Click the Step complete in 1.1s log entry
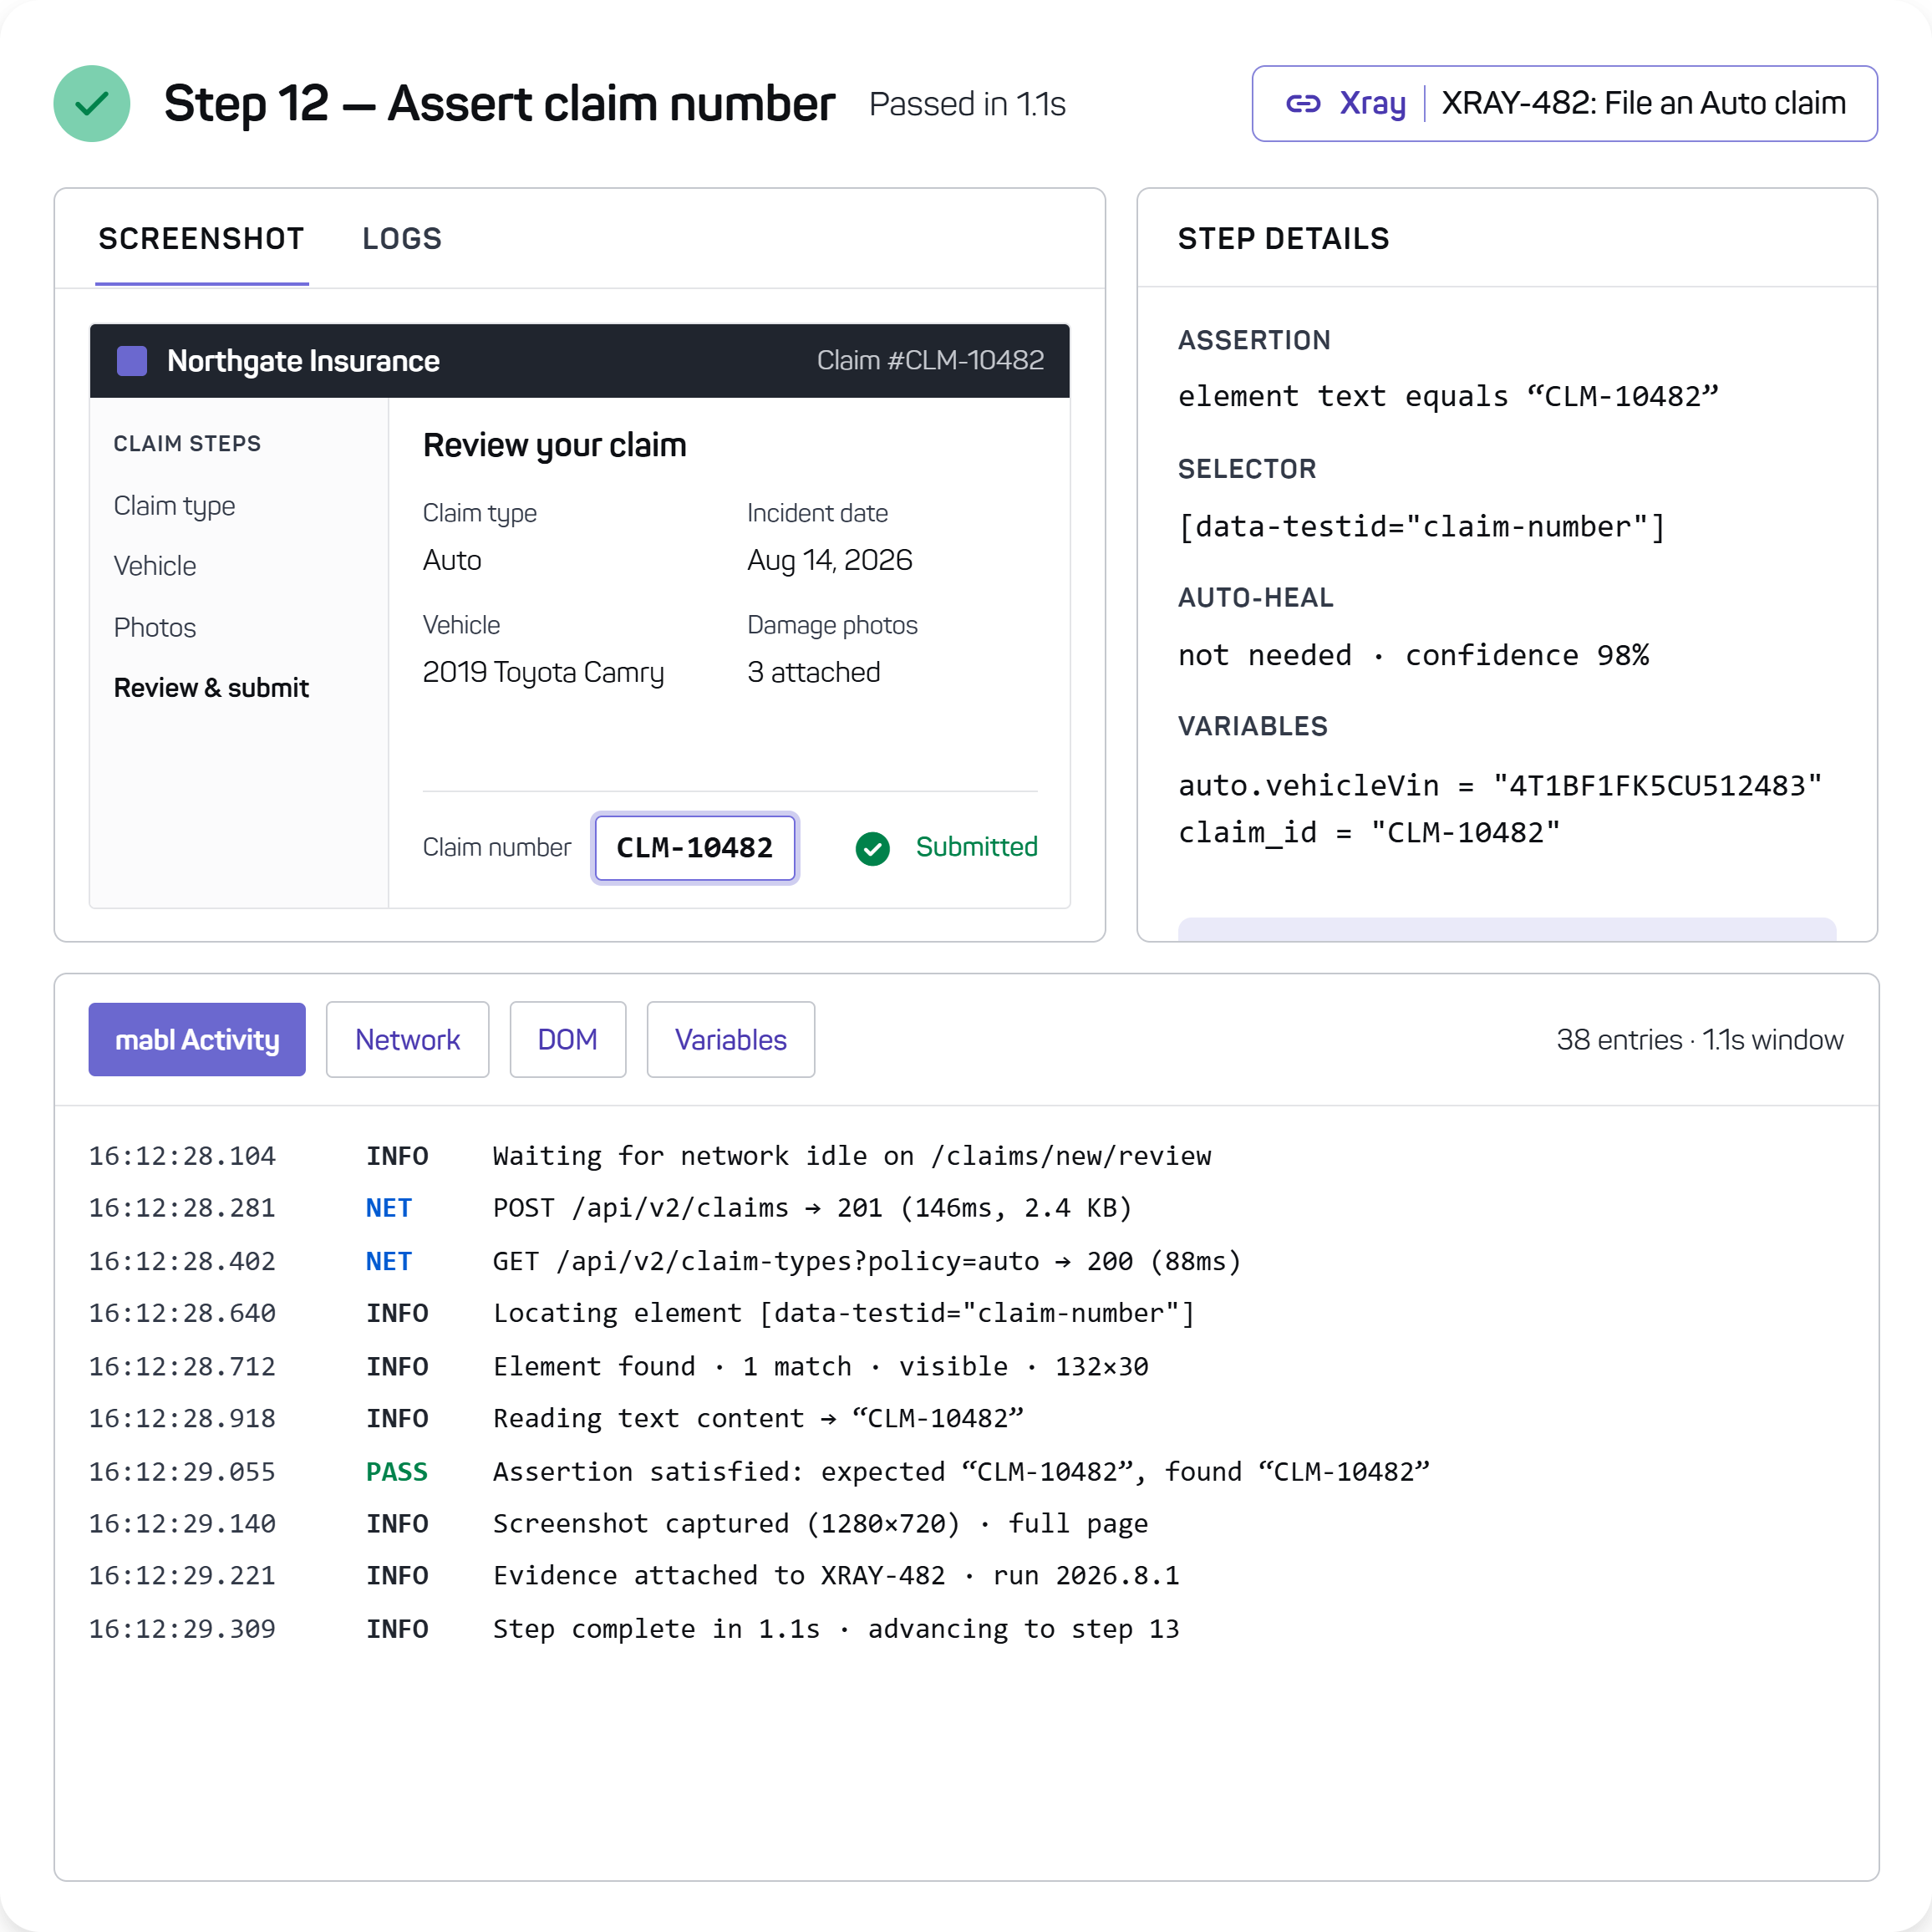The width and height of the screenshot is (1932, 1932). pos(836,1630)
